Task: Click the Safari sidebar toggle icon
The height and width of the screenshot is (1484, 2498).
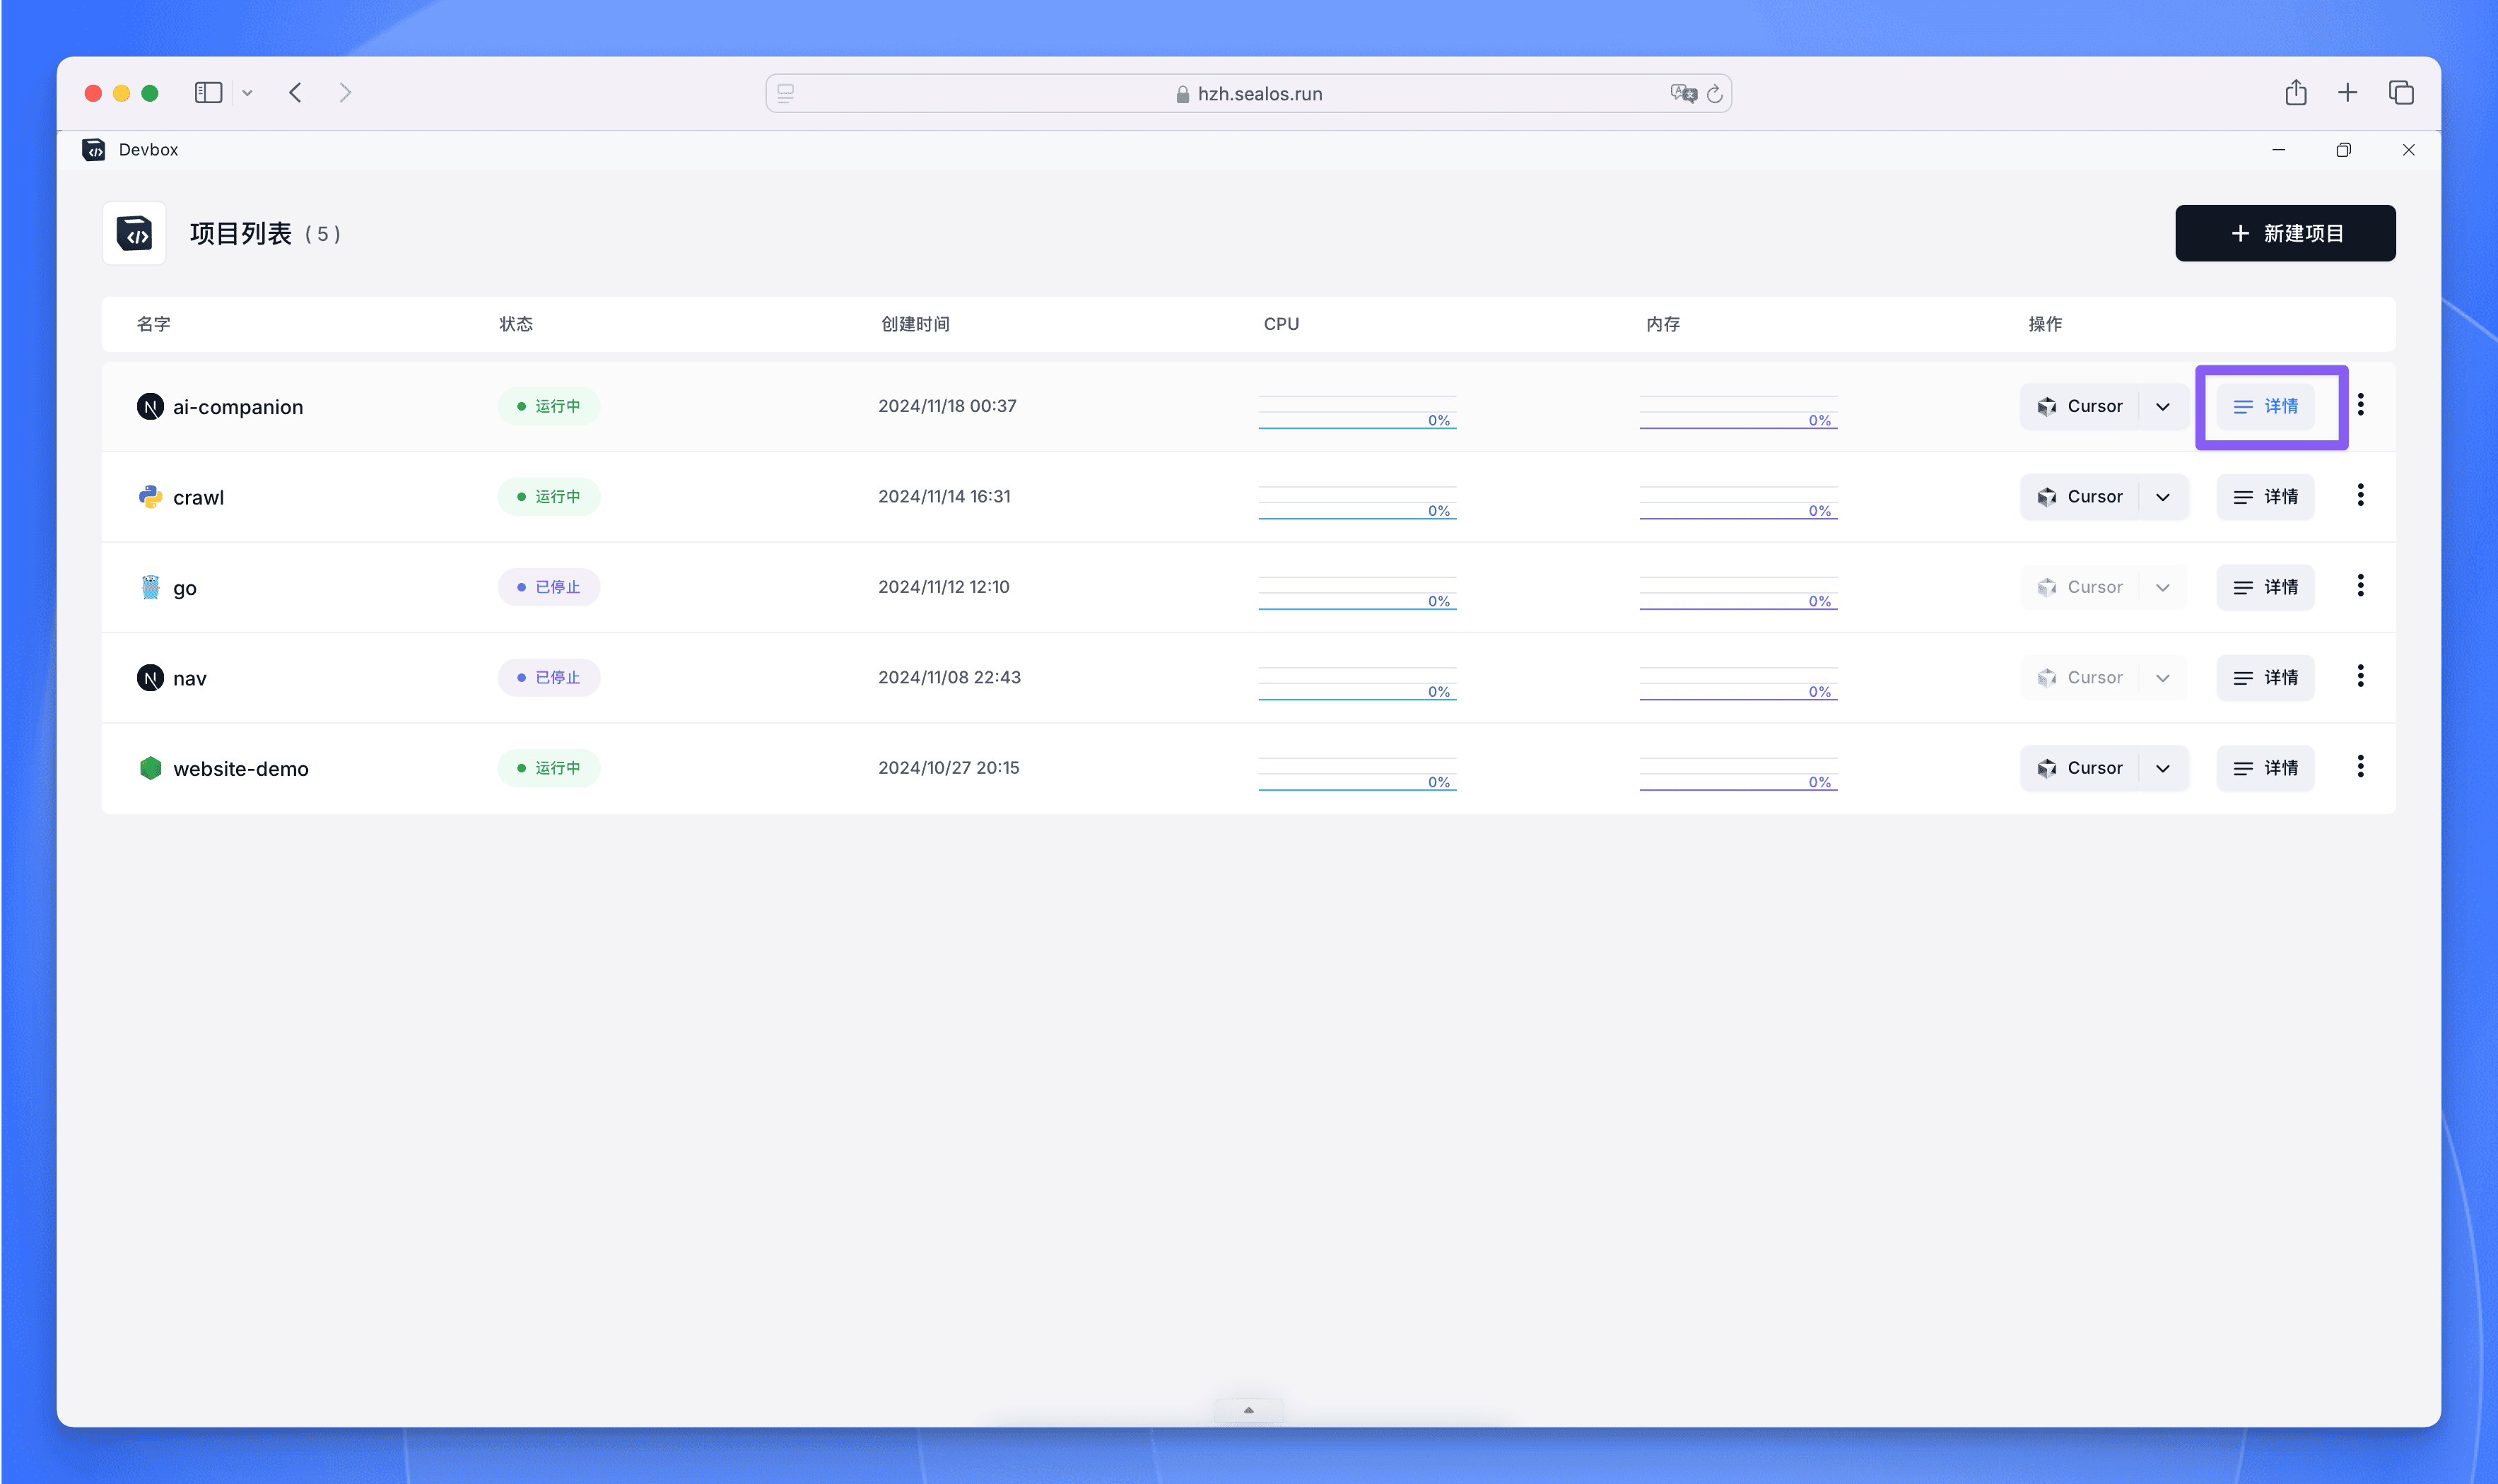Action: [x=208, y=93]
